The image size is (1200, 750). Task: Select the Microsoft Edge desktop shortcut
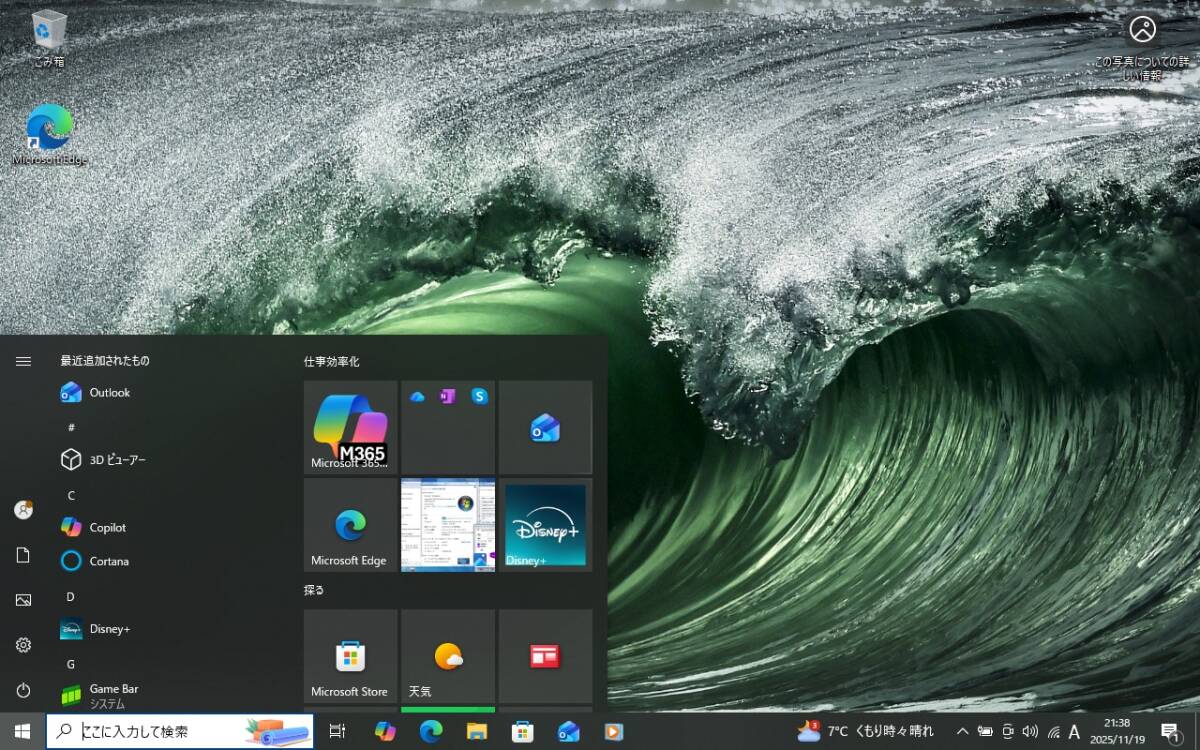click(x=50, y=135)
